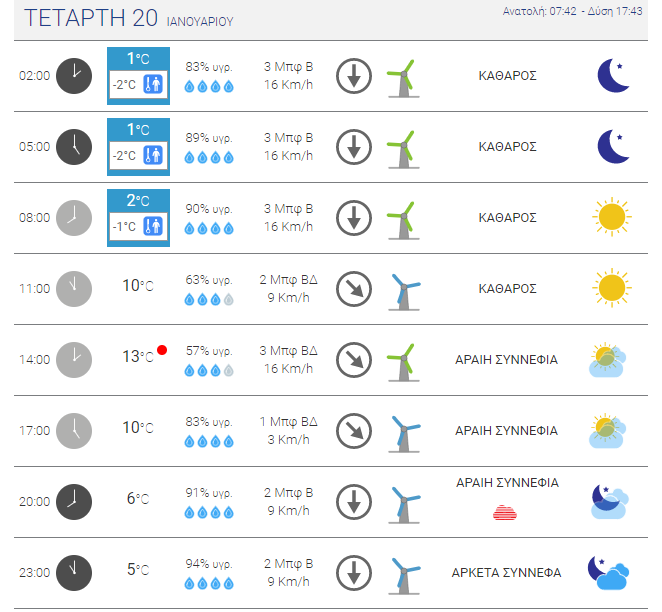662x612 pixels.
Task: Click the ΑΡΚΕΤΑ ΣΥΝΝΕΦΑ description label
Action: point(506,573)
